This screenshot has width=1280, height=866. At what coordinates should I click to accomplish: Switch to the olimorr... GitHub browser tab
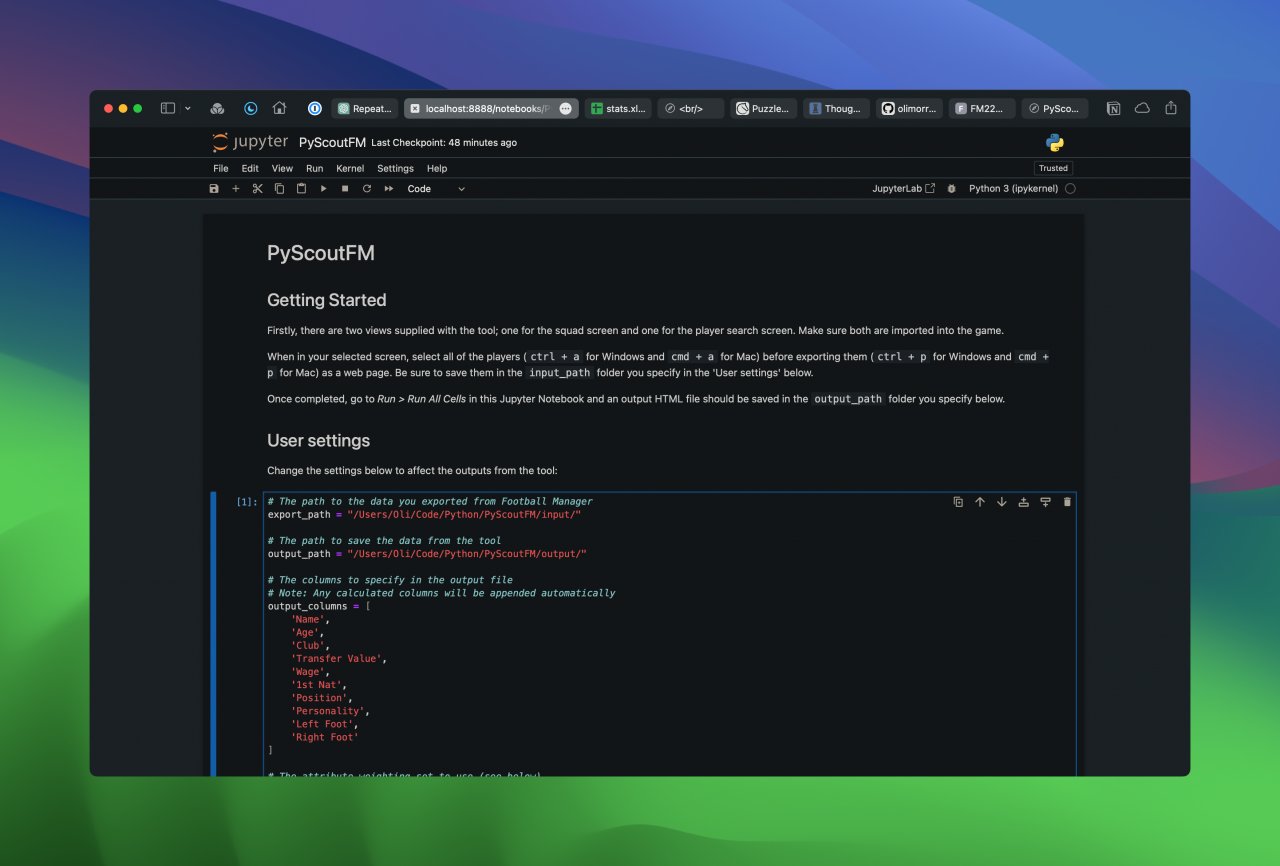pos(910,108)
